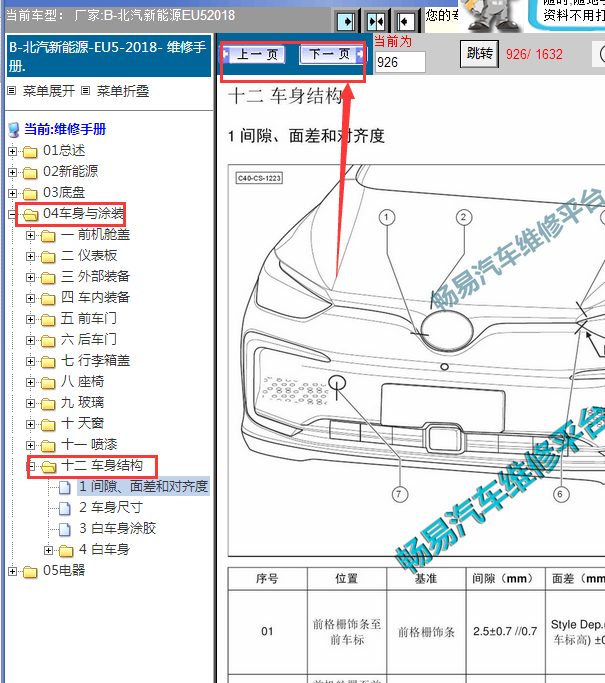Click the B-北汽新能源-EU5-2018 维修手册 title
The image size is (605, 683).
[x=108, y=56]
